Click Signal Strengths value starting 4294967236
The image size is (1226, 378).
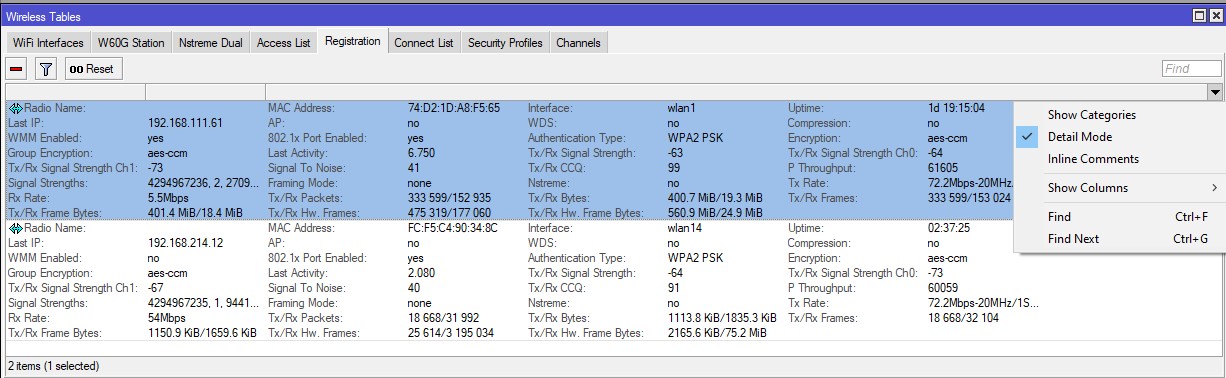(203, 183)
